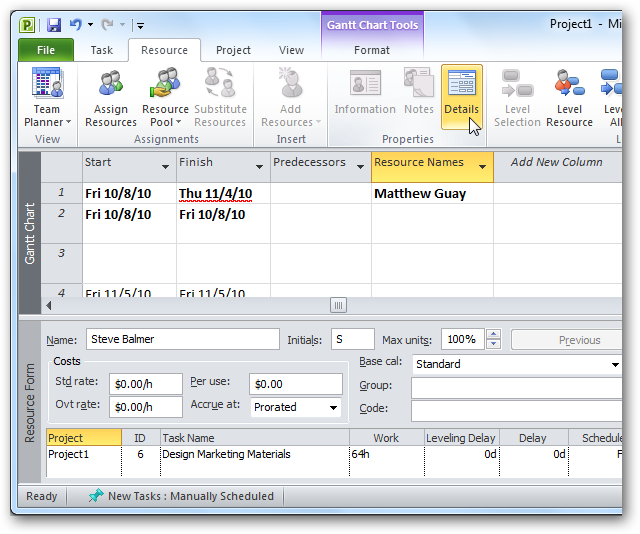Click the Per use cost field
The height and width of the screenshot is (534, 640).
click(x=296, y=384)
